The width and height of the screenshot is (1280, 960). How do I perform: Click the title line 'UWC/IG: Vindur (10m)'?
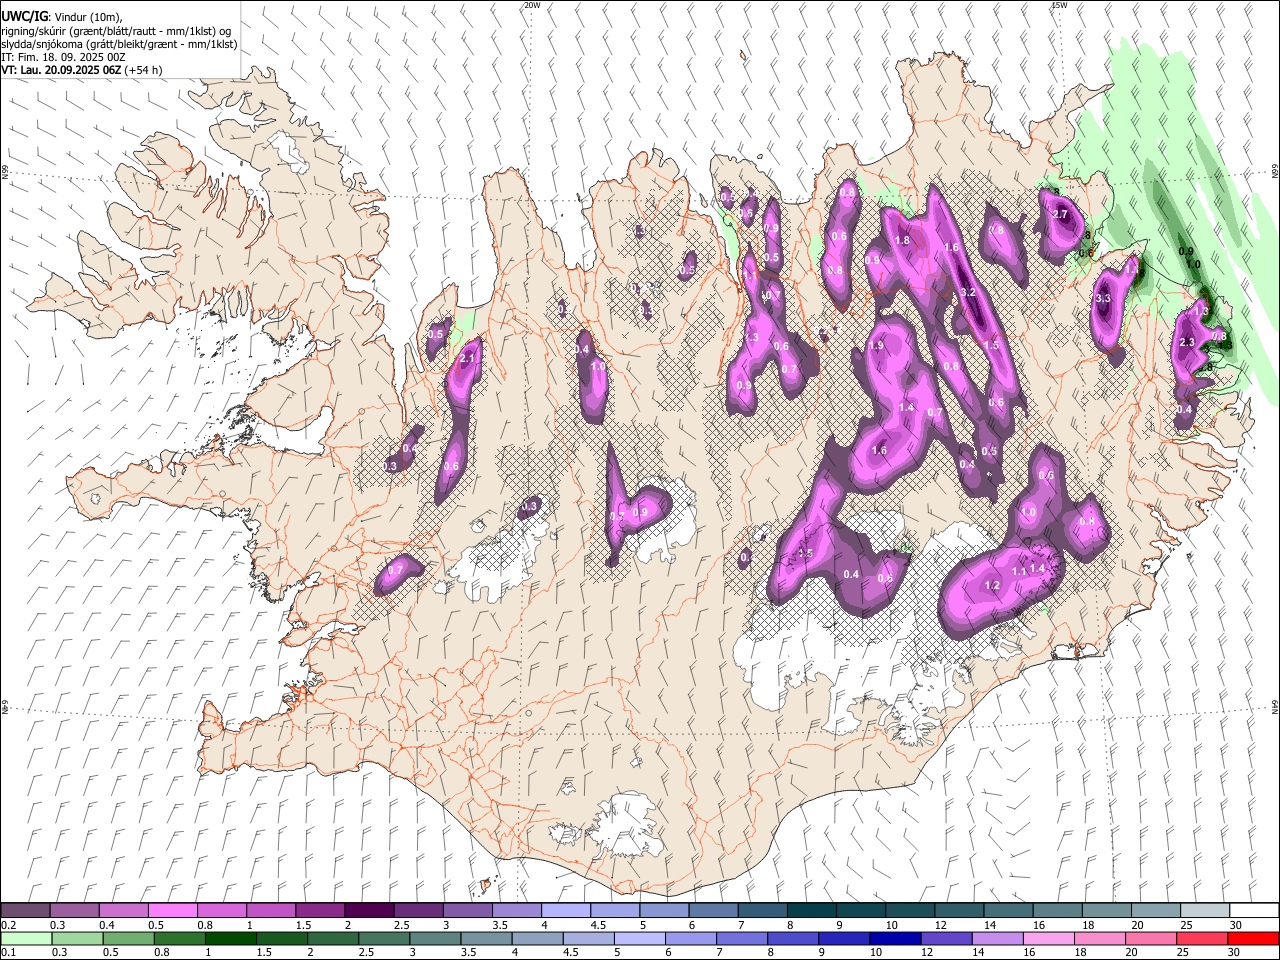pos(62,17)
